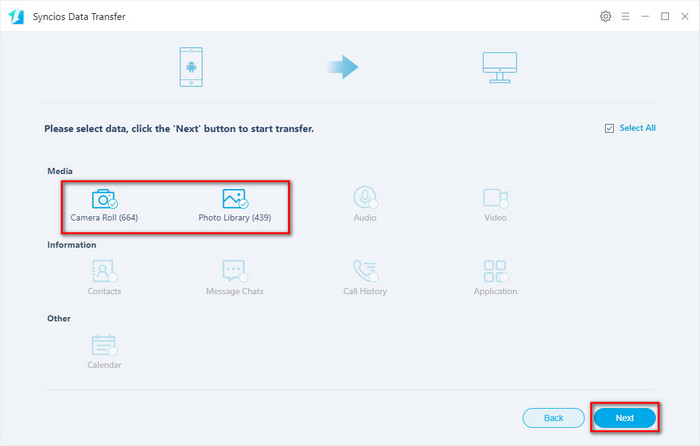700x446 pixels.
Task: Click the Call History label
Action: [x=365, y=292]
